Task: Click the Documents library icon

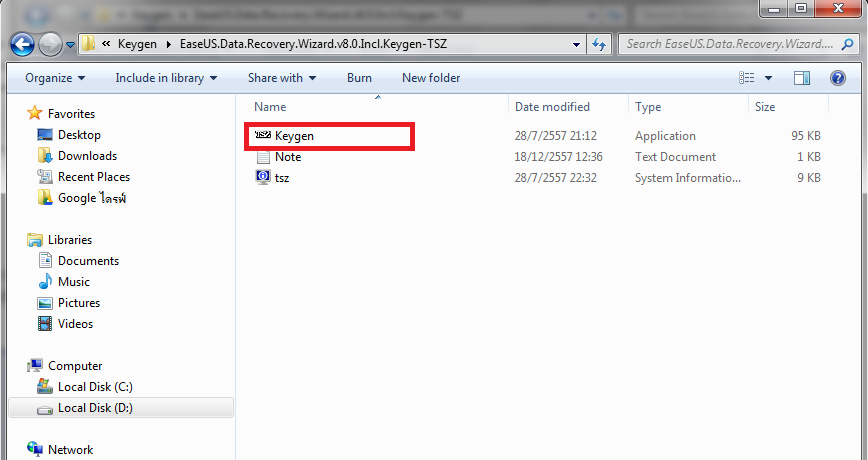Action: click(x=45, y=260)
